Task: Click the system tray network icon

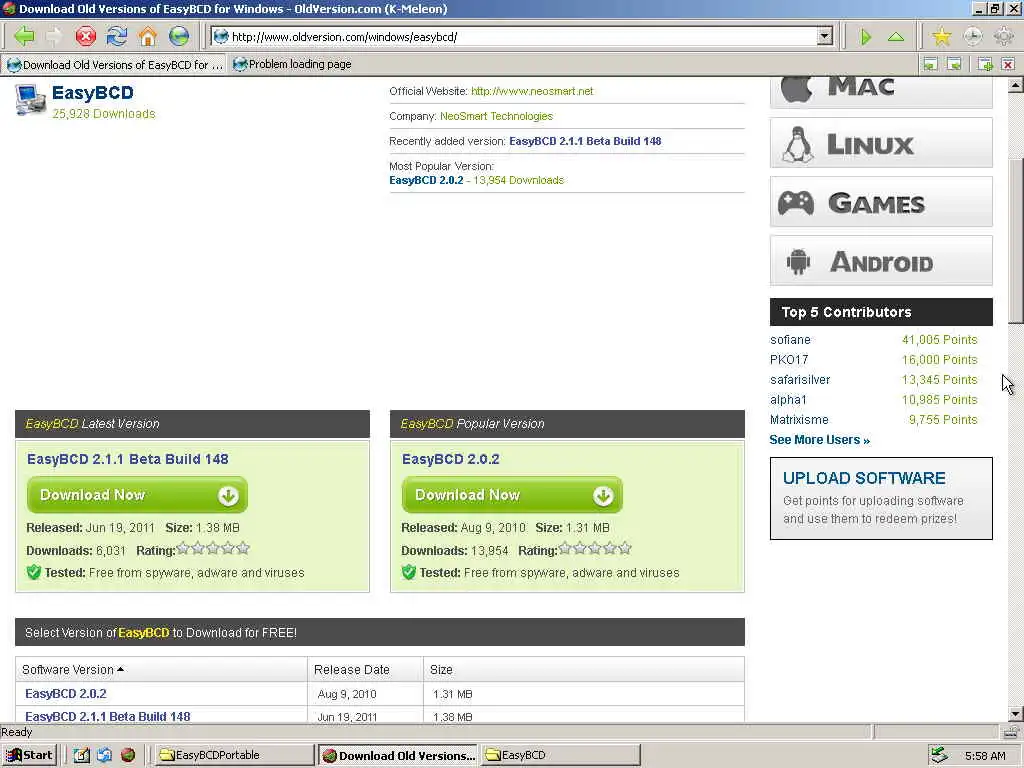Action: pyautogui.click(x=938, y=755)
